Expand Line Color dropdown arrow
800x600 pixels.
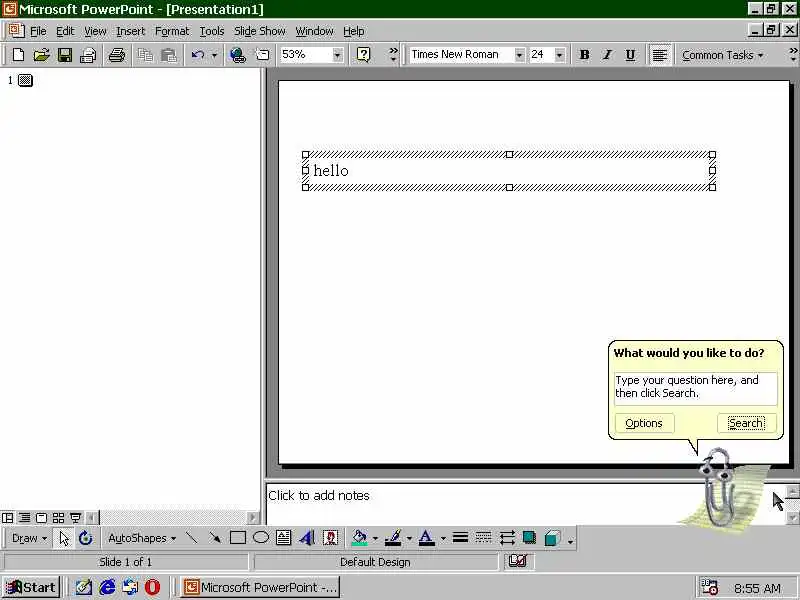tap(409, 538)
